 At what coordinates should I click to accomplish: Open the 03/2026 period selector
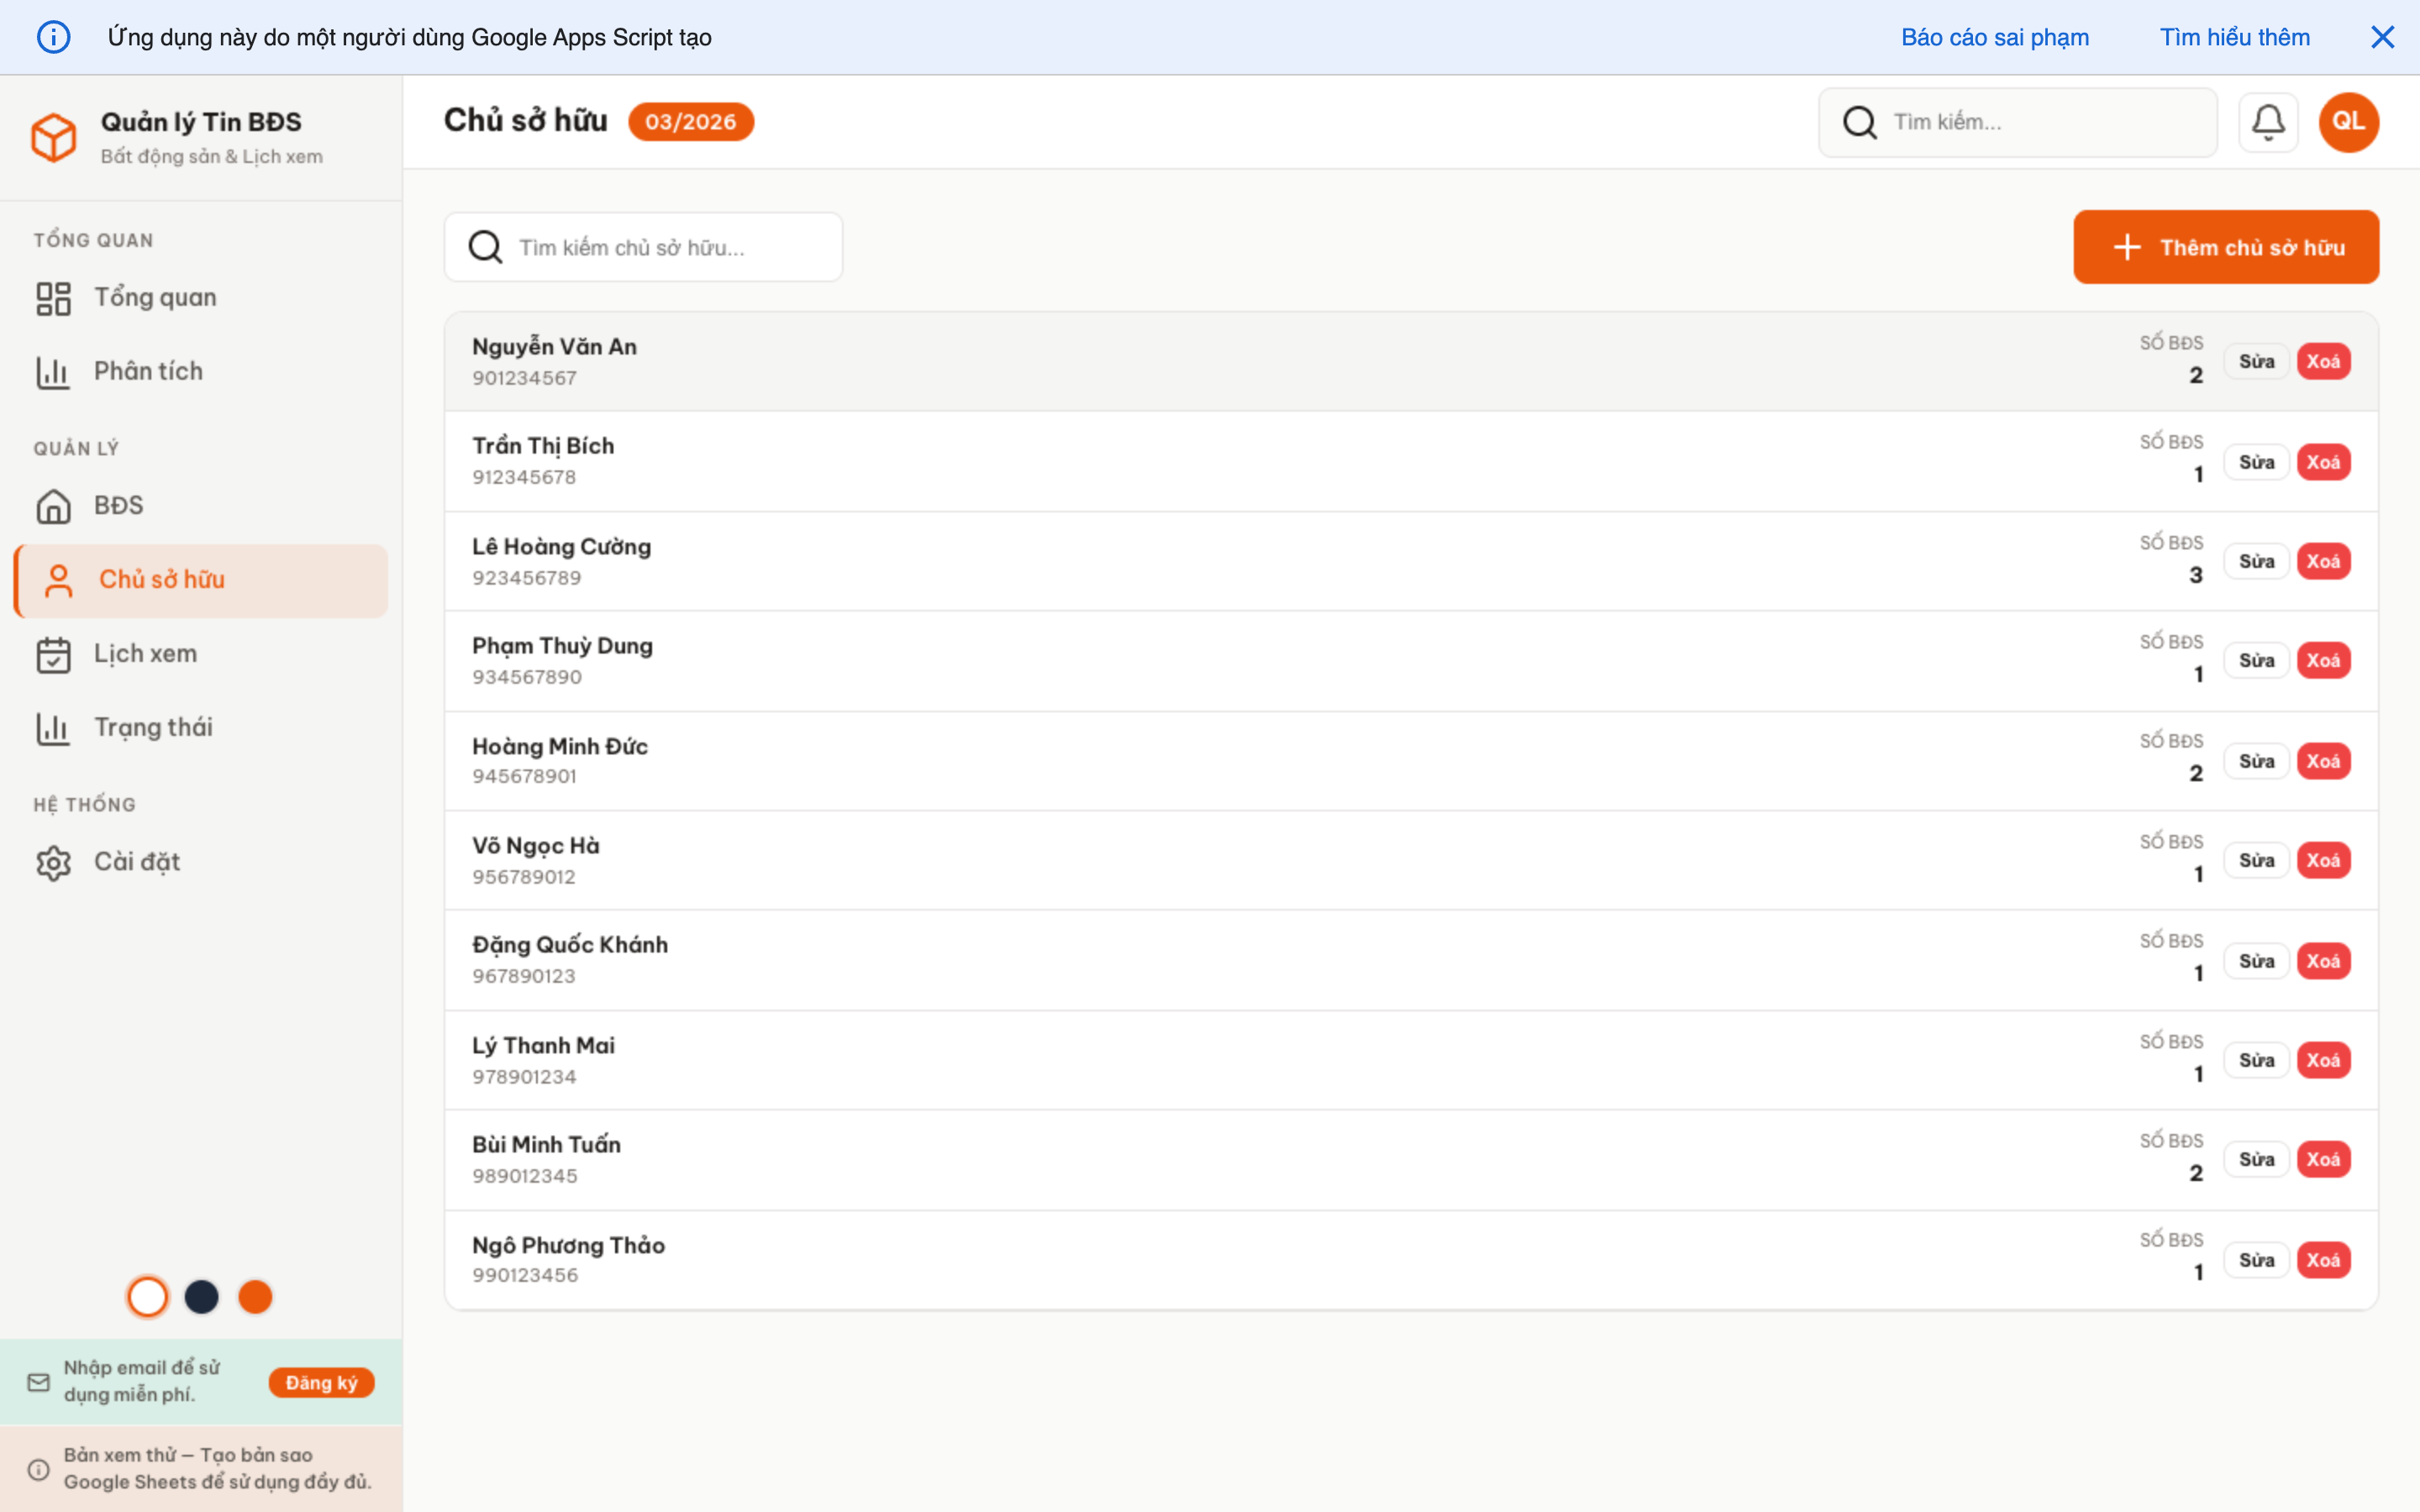pos(691,121)
